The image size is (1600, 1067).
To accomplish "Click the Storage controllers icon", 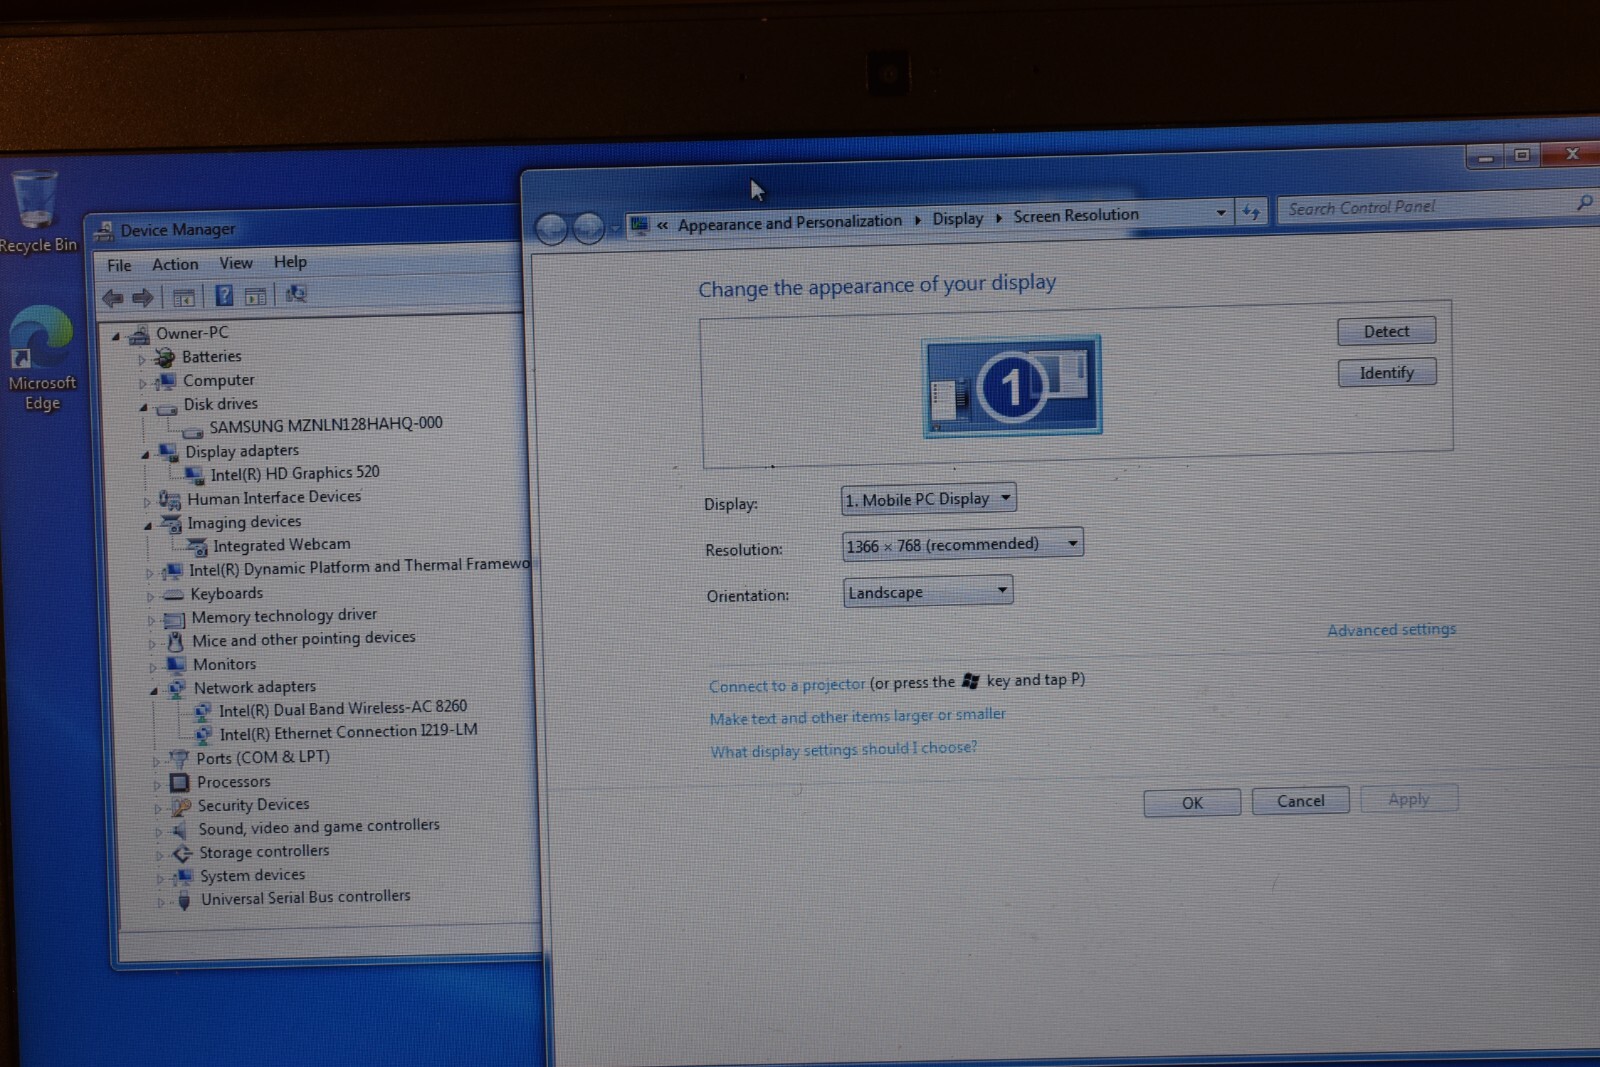I will pyautogui.click(x=182, y=853).
